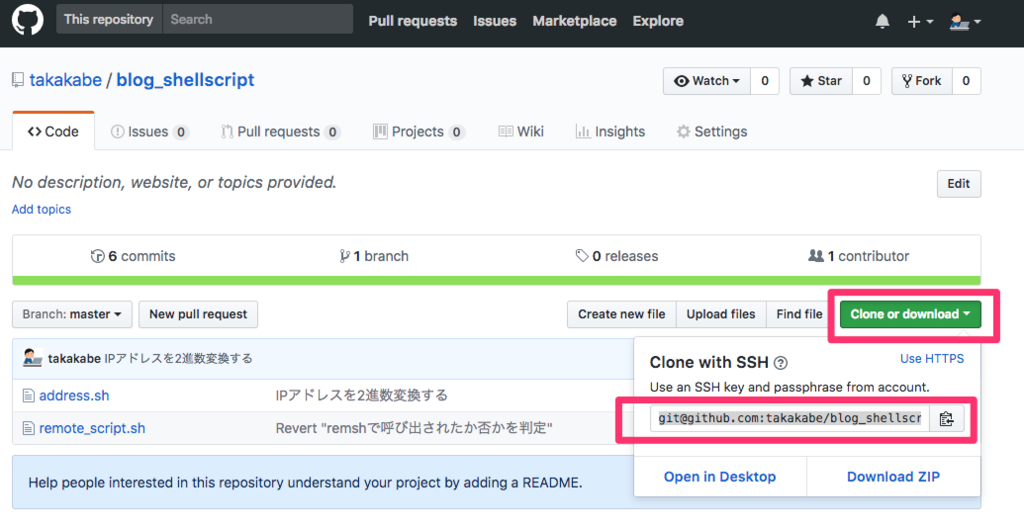Click Download ZIP

click(x=893, y=477)
